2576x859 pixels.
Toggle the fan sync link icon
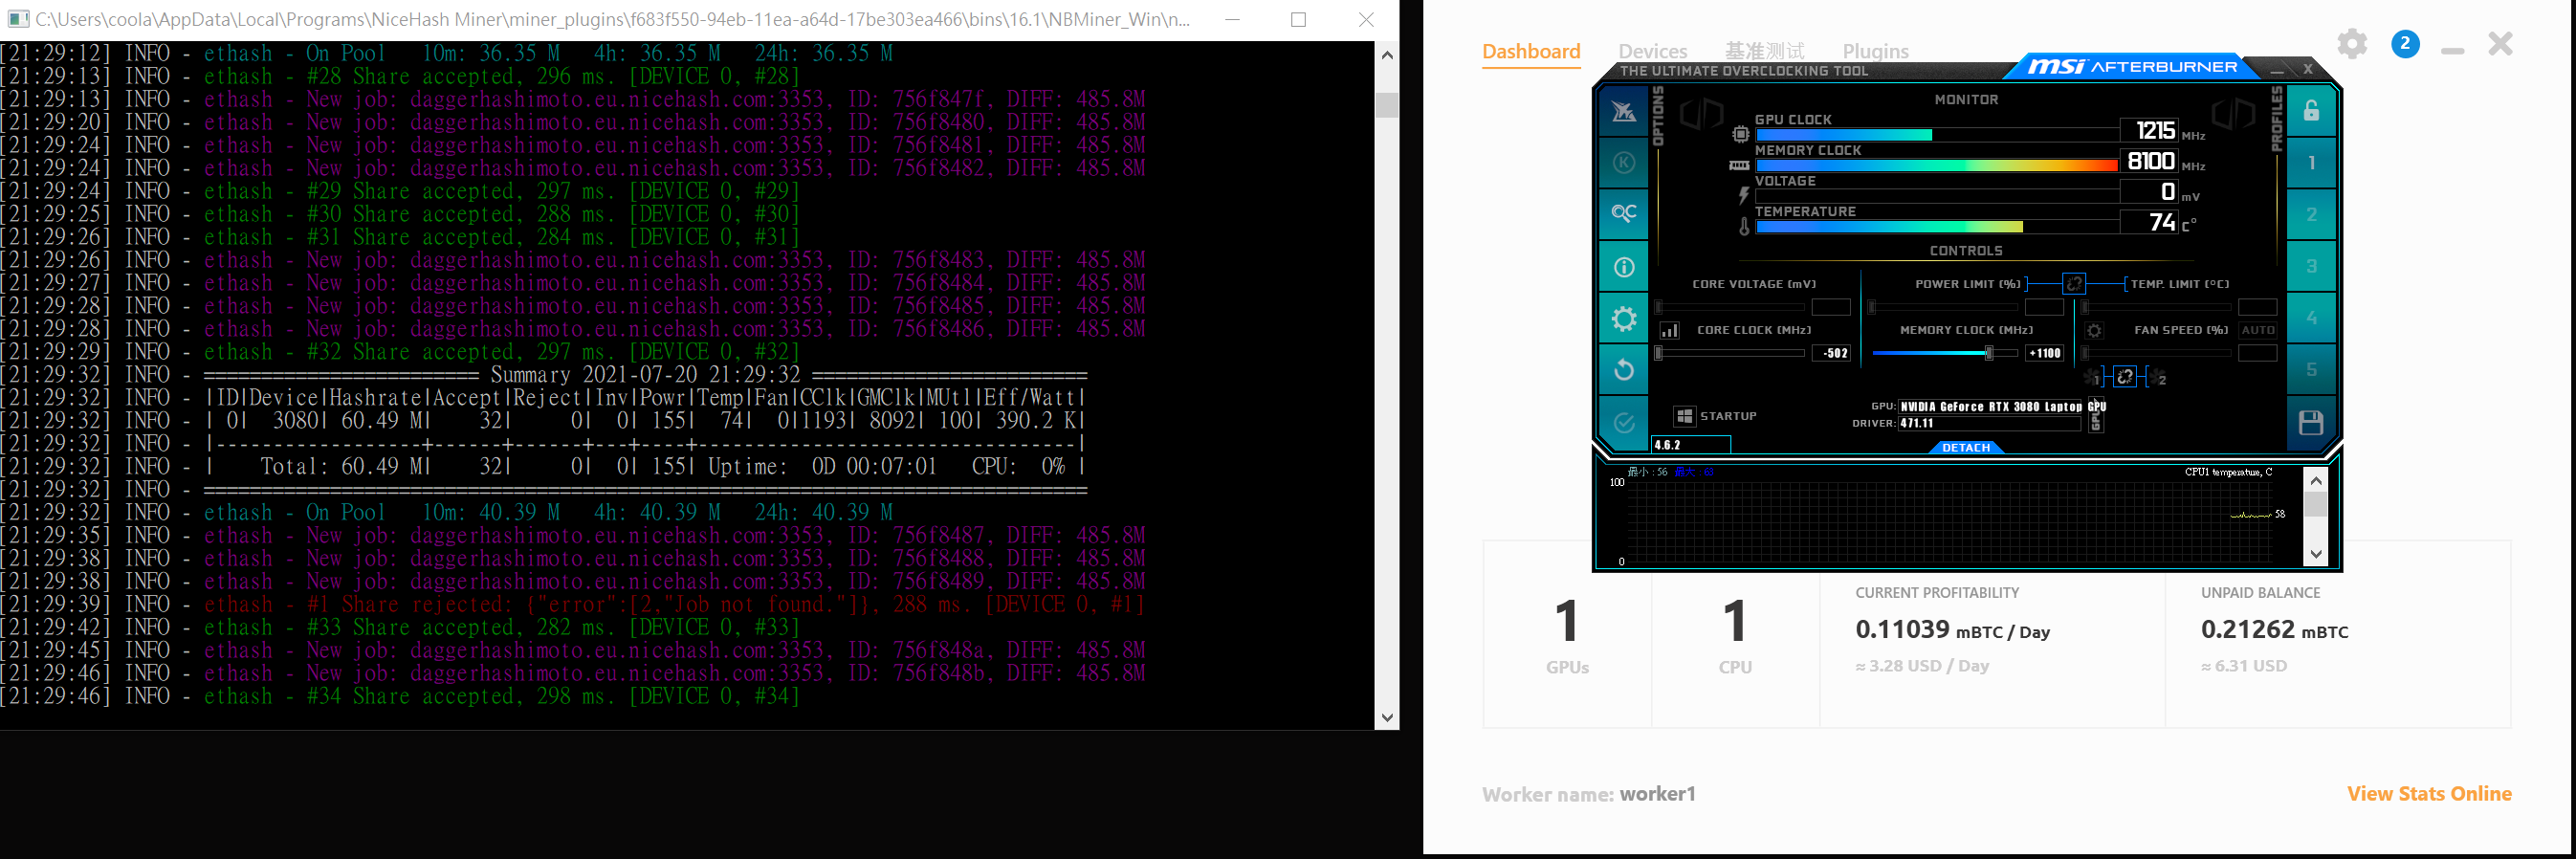click(x=2125, y=377)
